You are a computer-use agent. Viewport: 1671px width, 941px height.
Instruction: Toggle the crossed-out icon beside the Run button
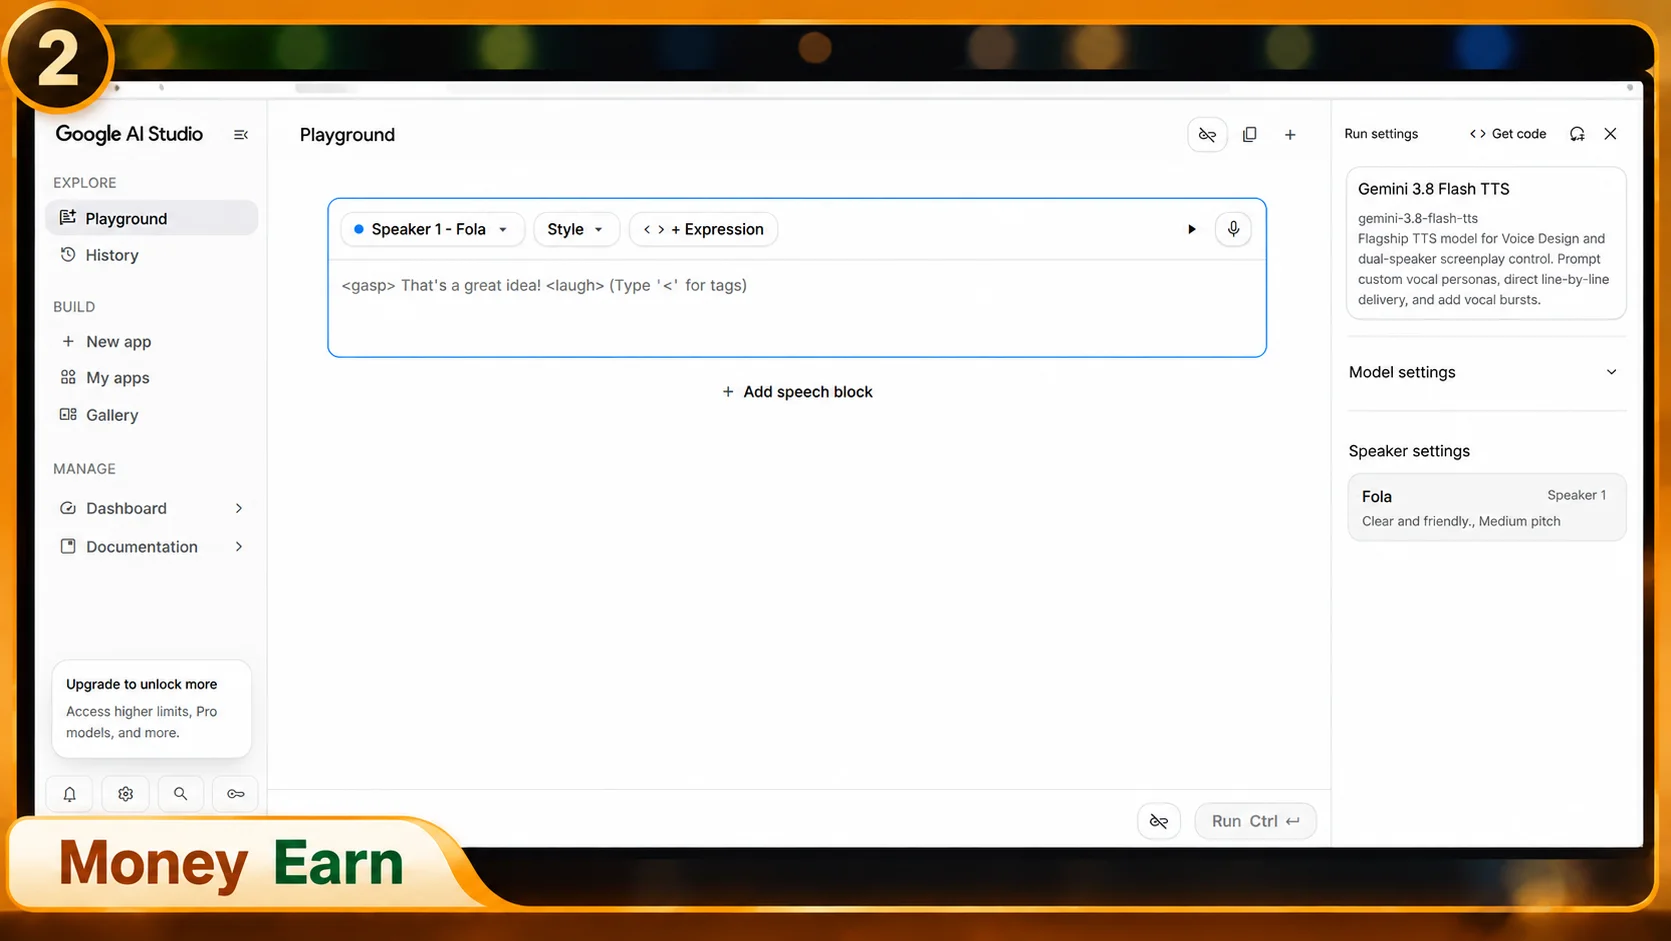(1159, 821)
